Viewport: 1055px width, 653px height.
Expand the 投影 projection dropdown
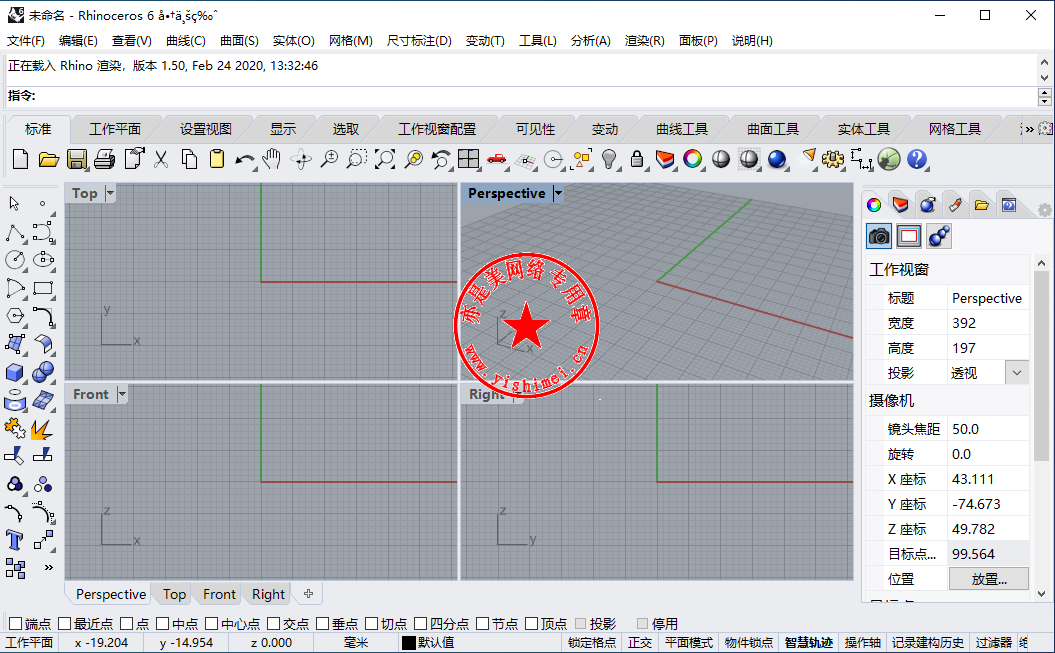point(1017,373)
